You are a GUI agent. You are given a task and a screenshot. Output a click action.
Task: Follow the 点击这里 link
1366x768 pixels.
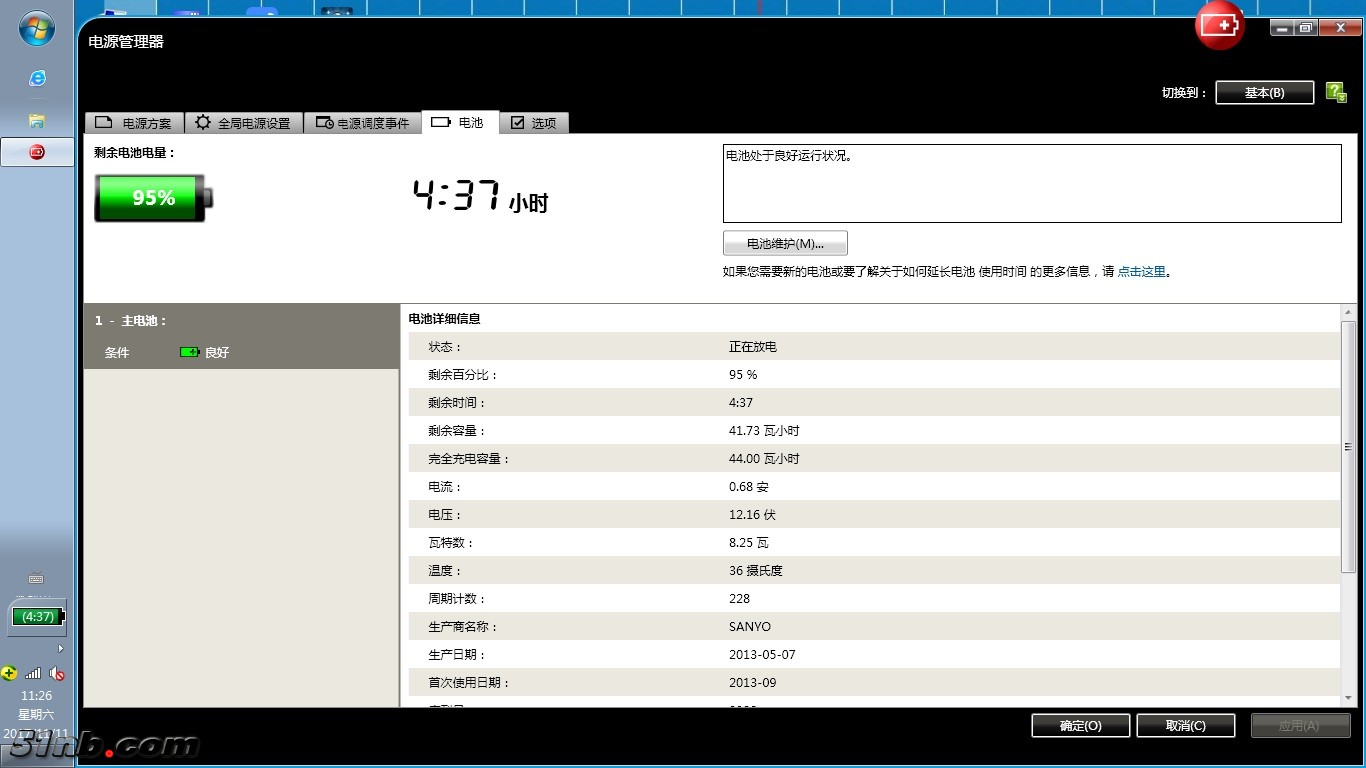pyautogui.click(x=1141, y=272)
